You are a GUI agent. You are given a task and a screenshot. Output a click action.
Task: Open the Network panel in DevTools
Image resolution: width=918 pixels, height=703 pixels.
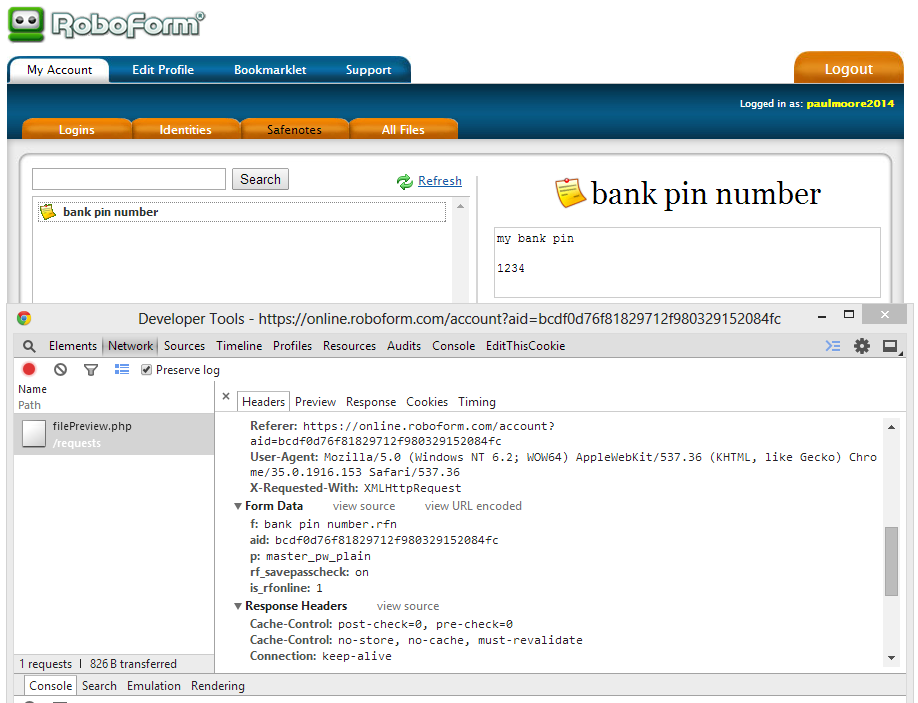point(130,346)
